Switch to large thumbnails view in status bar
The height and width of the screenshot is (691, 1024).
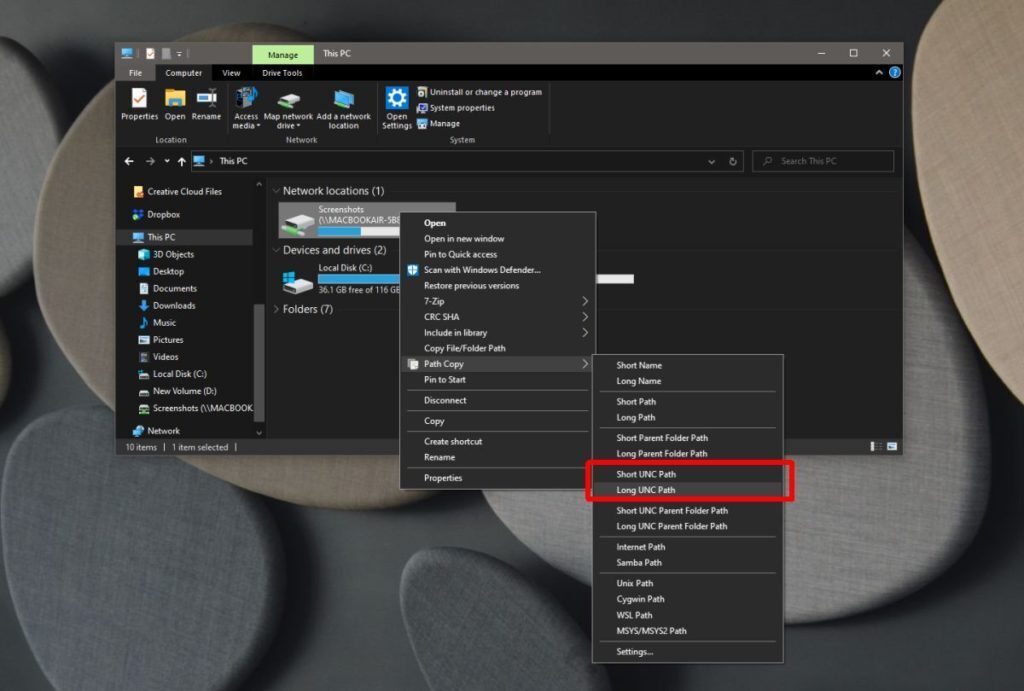tap(890, 446)
